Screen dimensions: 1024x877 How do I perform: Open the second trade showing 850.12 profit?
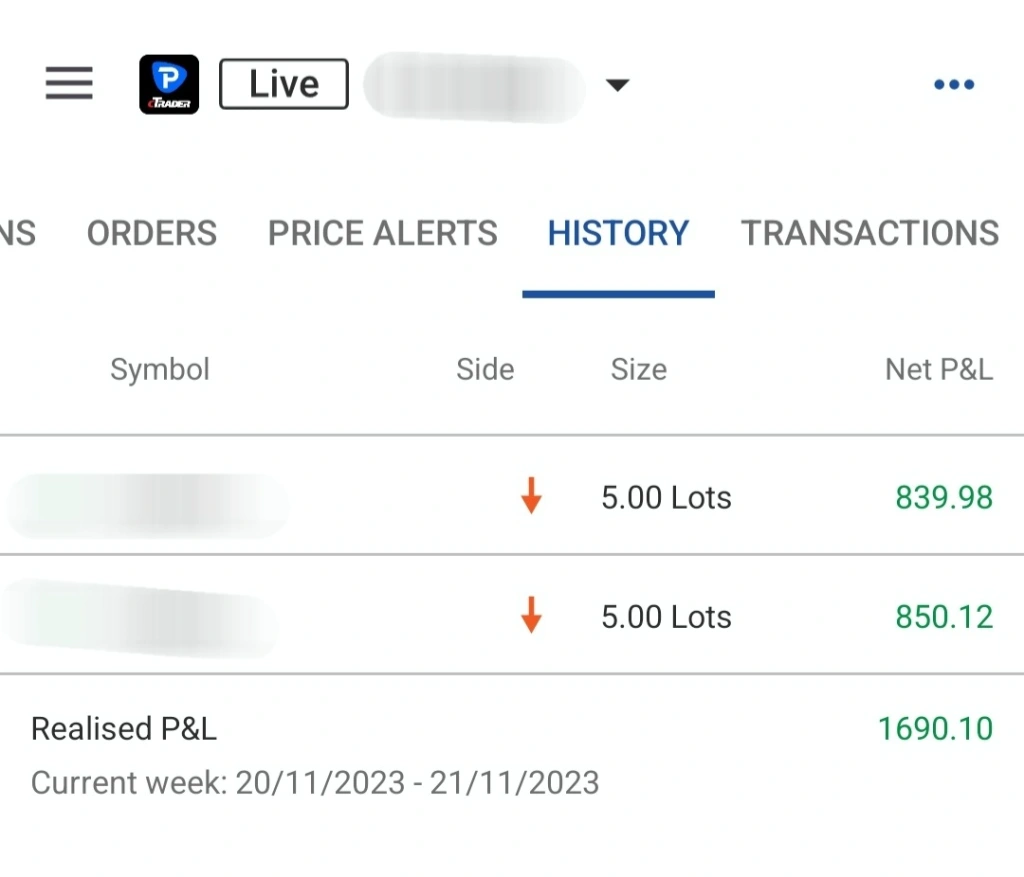click(x=512, y=615)
